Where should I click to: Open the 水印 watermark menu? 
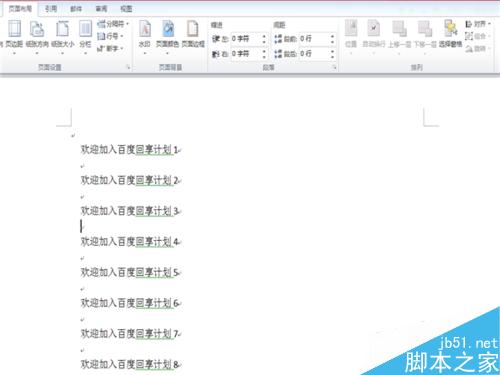145,36
